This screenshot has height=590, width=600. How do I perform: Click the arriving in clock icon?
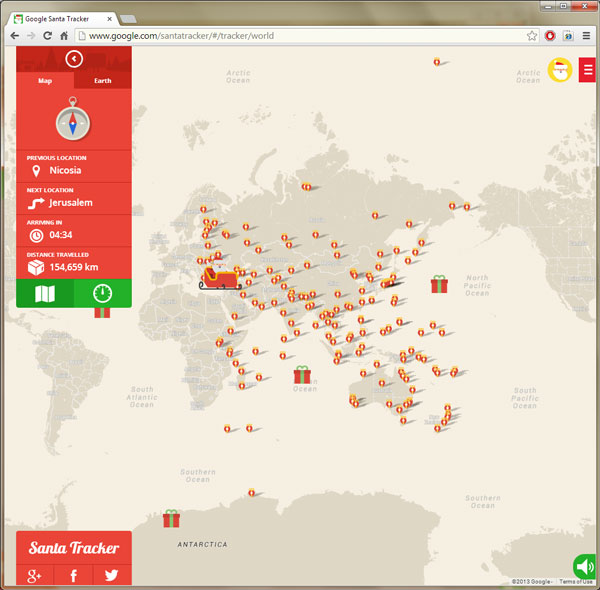coord(36,235)
